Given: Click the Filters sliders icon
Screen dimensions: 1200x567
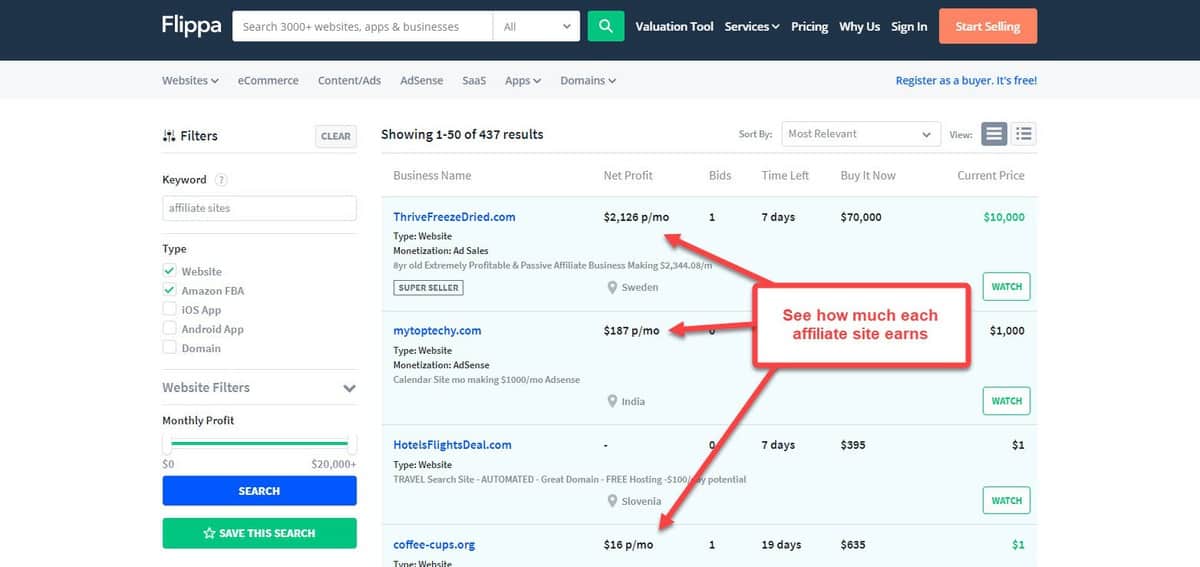Looking at the screenshot, I should click(169, 136).
